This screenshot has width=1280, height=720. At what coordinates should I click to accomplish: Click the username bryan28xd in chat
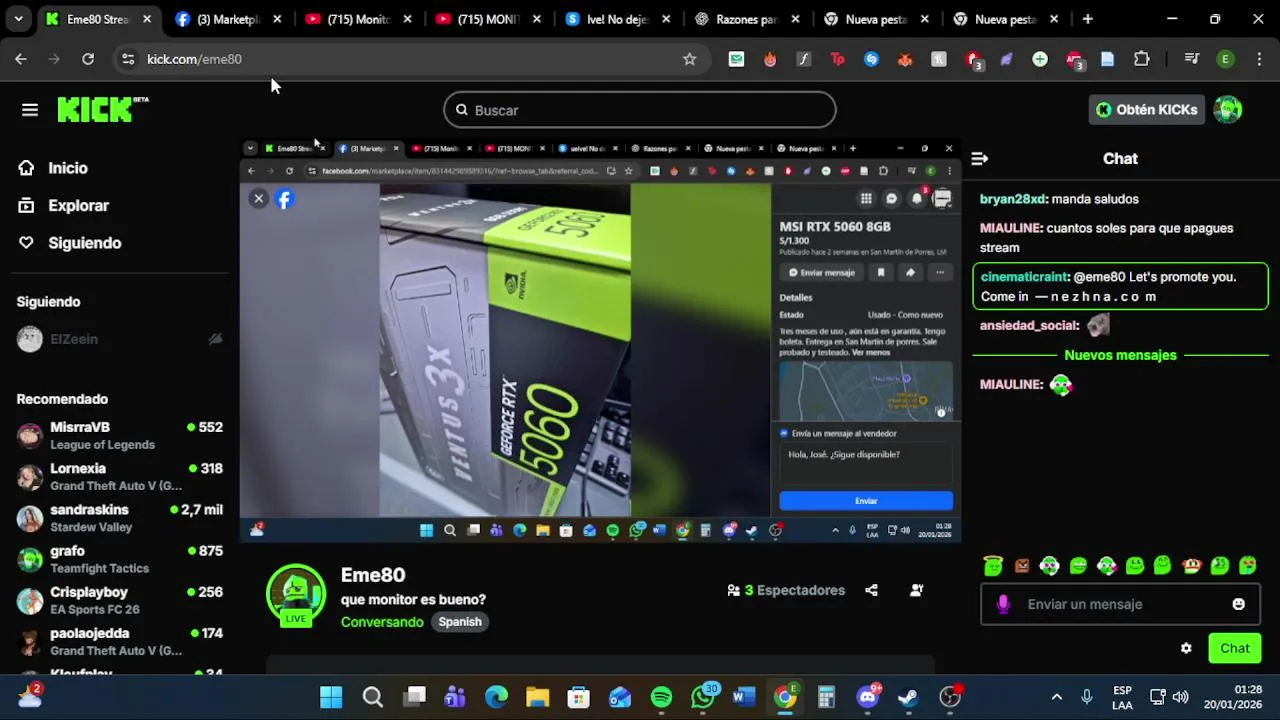click(x=1012, y=199)
